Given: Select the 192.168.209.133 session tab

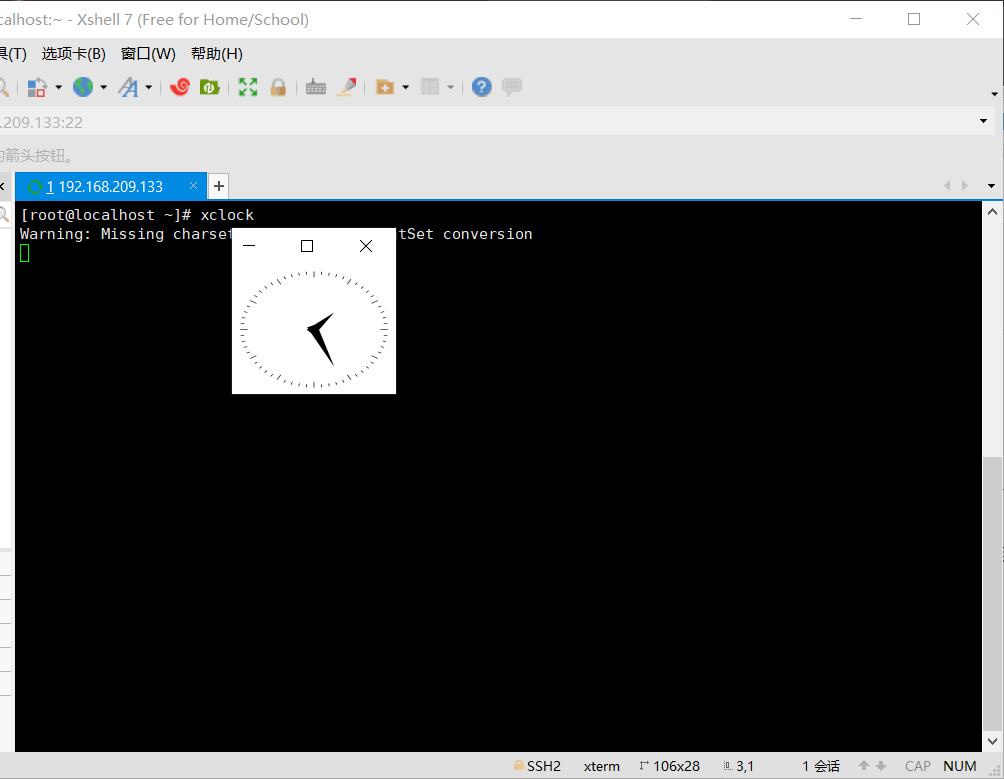Looking at the screenshot, I should pyautogui.click(x=110, y=186).
